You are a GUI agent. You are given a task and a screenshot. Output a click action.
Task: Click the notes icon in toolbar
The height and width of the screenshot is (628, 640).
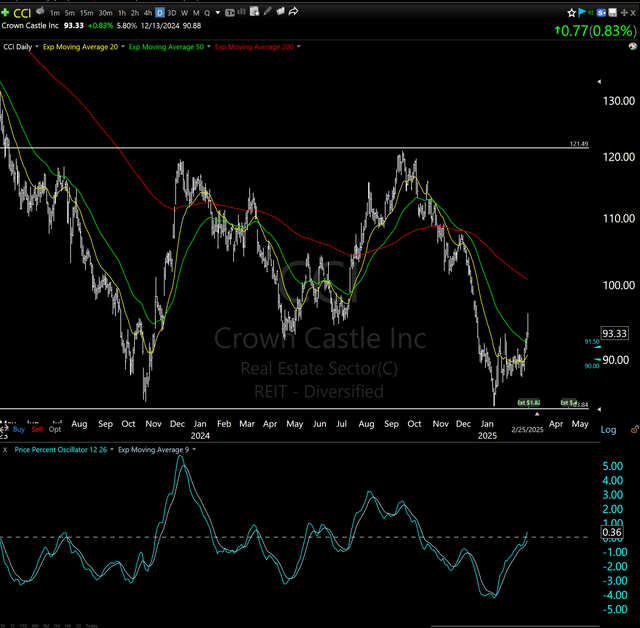click(280, 11)
